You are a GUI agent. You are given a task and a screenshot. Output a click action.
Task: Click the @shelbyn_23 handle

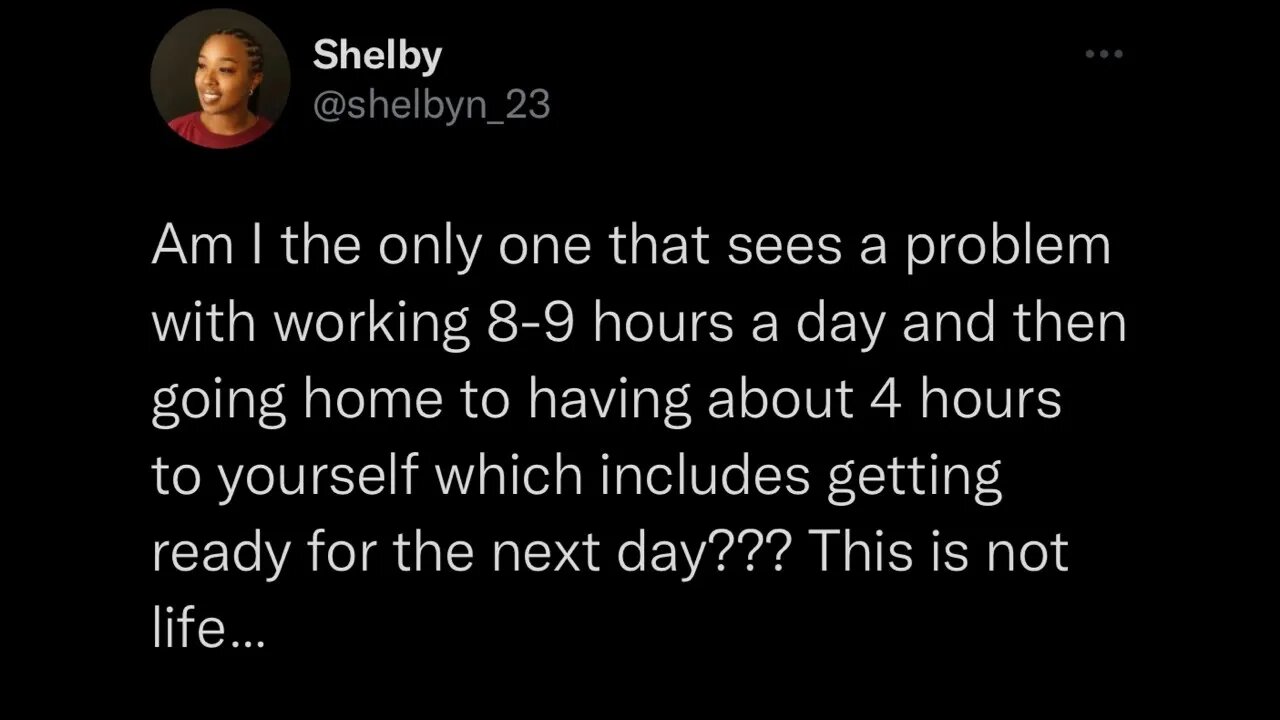(x=431, y=104)
